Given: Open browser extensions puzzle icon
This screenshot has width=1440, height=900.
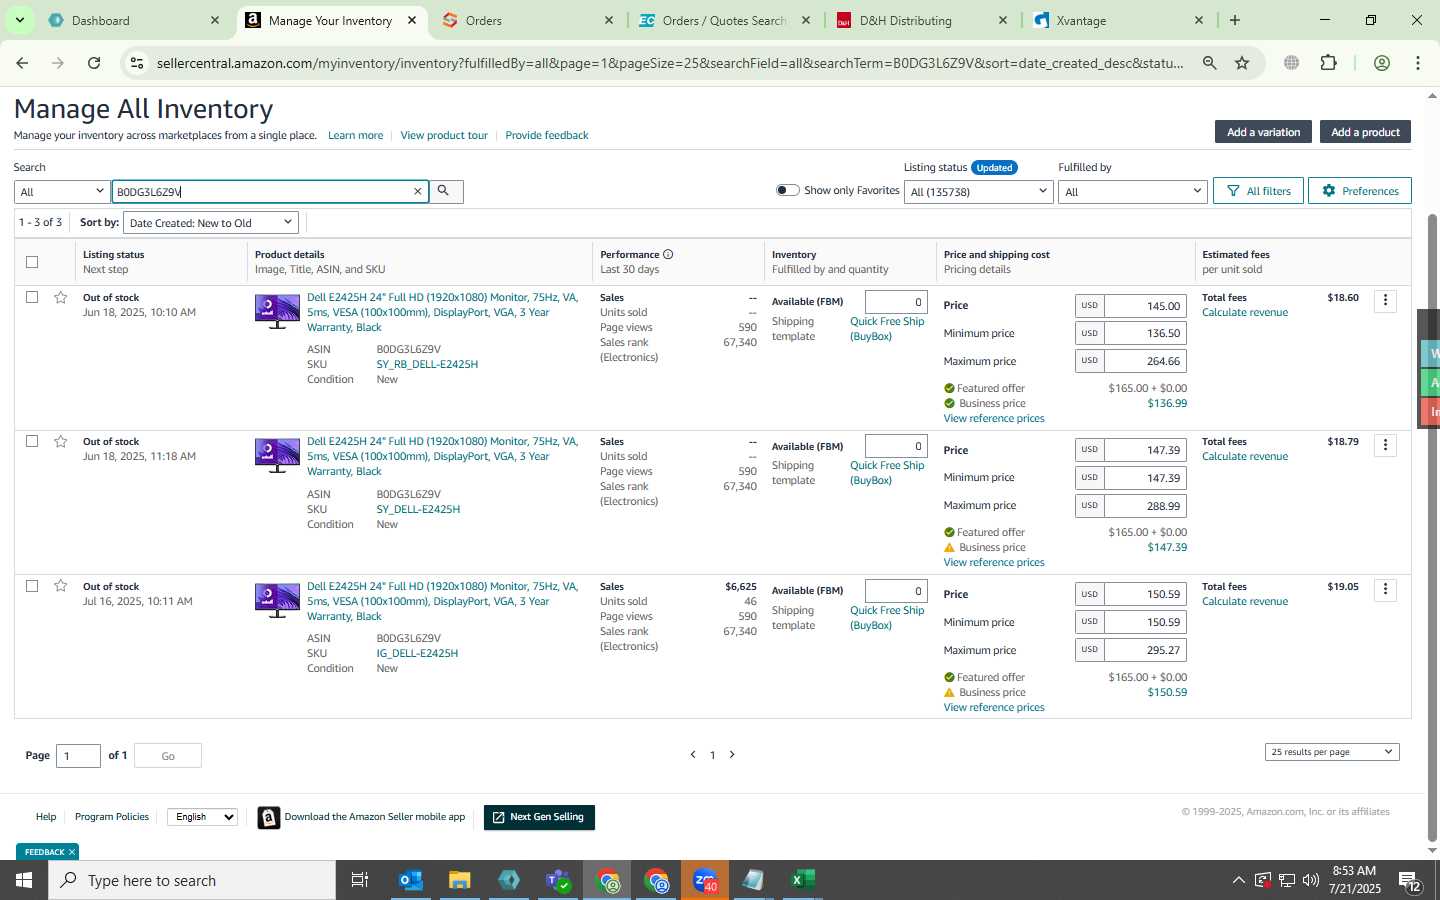Looking at the screenshot, I should [1328, 63].
